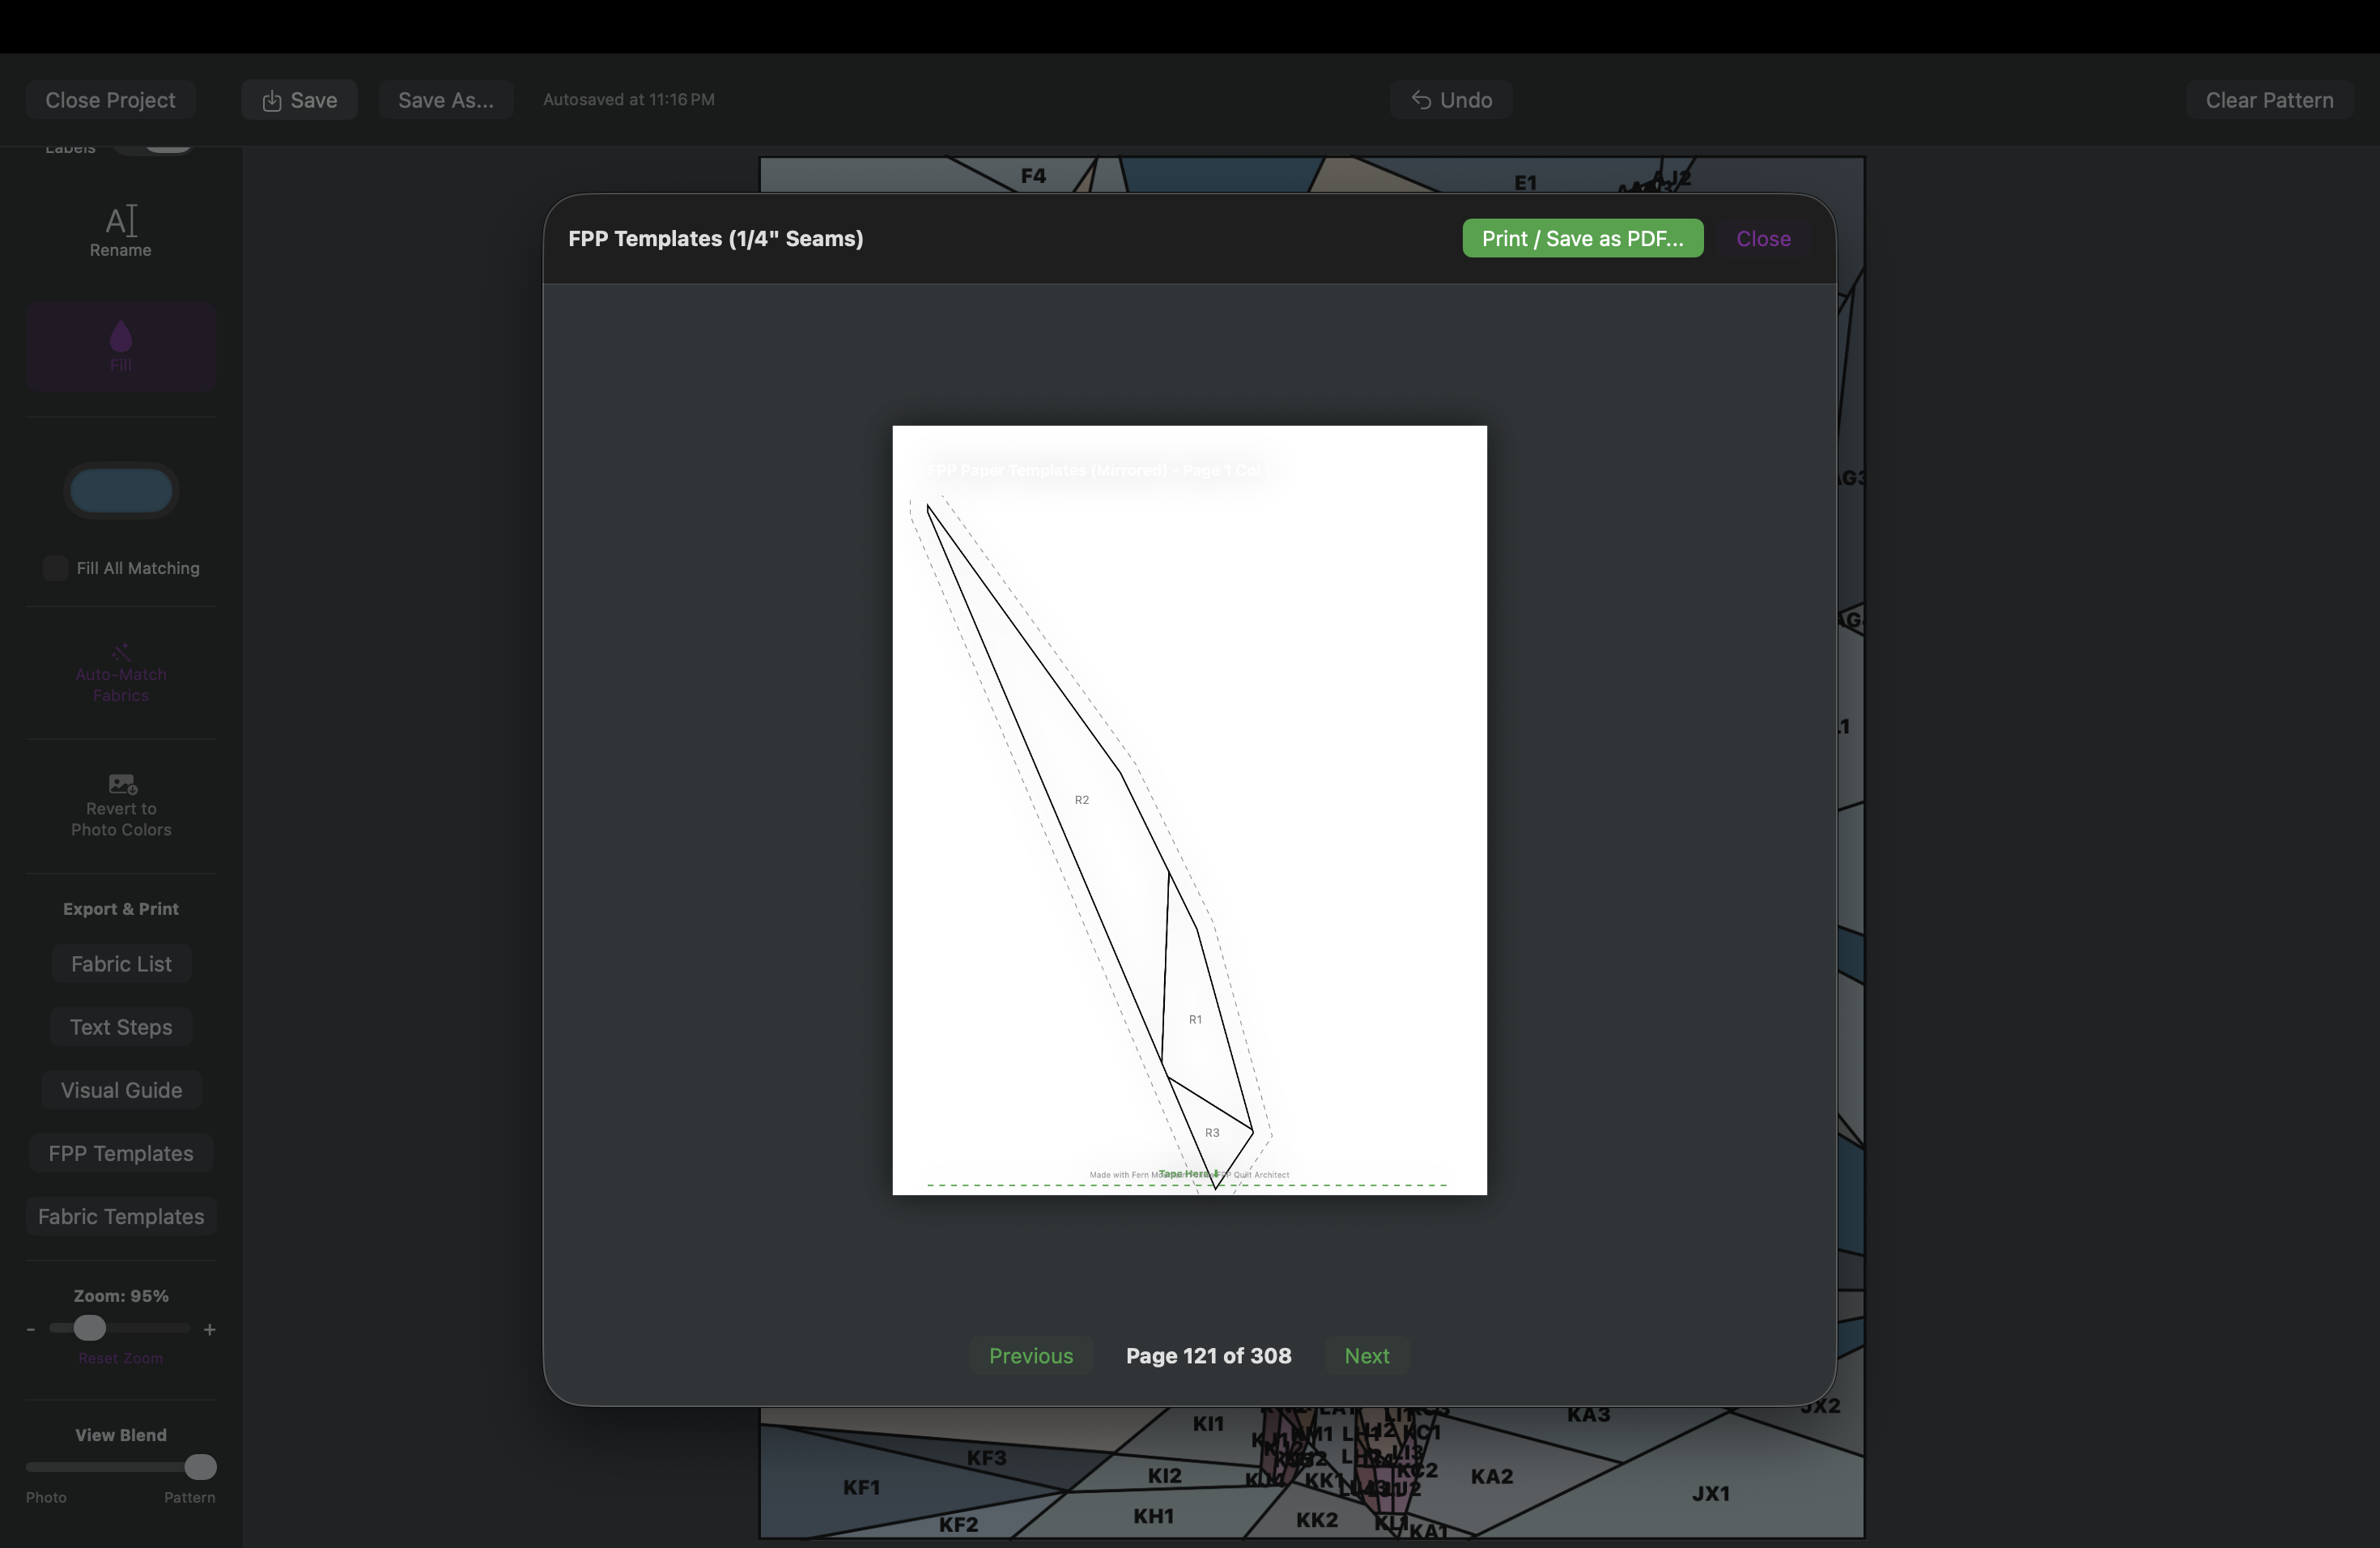
Task: Click the Undo arrow button
Action: coord(1451,100)
